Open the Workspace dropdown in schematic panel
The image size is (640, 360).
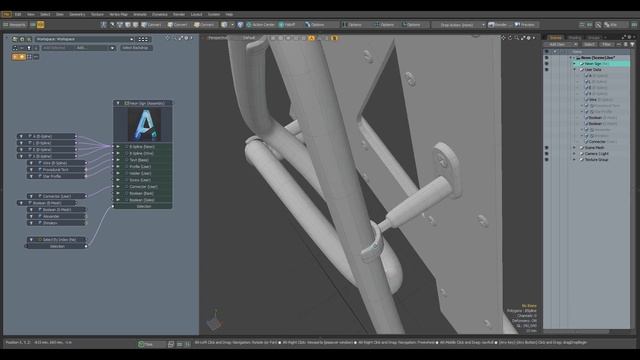tap(84, 39)
